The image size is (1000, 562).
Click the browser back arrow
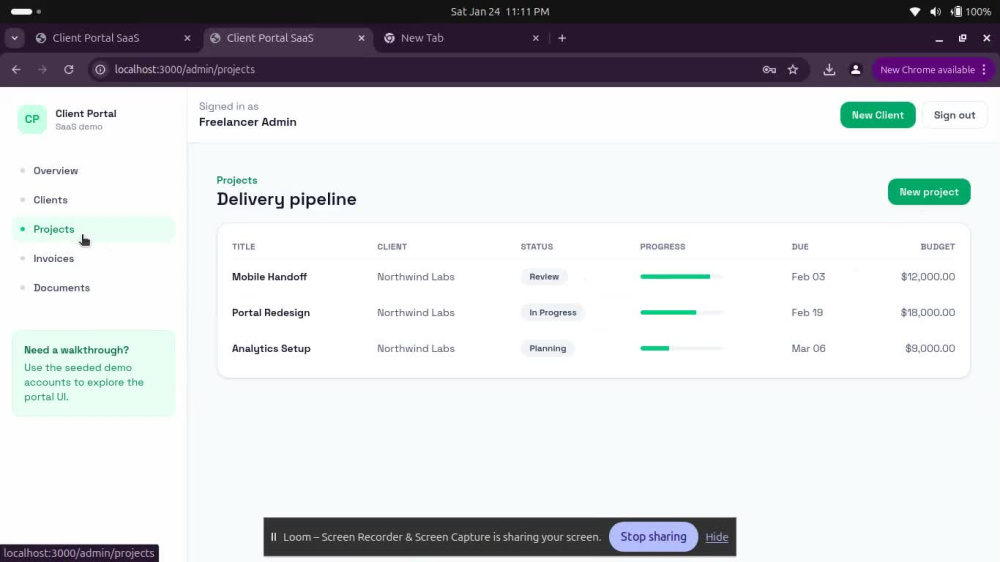click(x=16, y=70)
